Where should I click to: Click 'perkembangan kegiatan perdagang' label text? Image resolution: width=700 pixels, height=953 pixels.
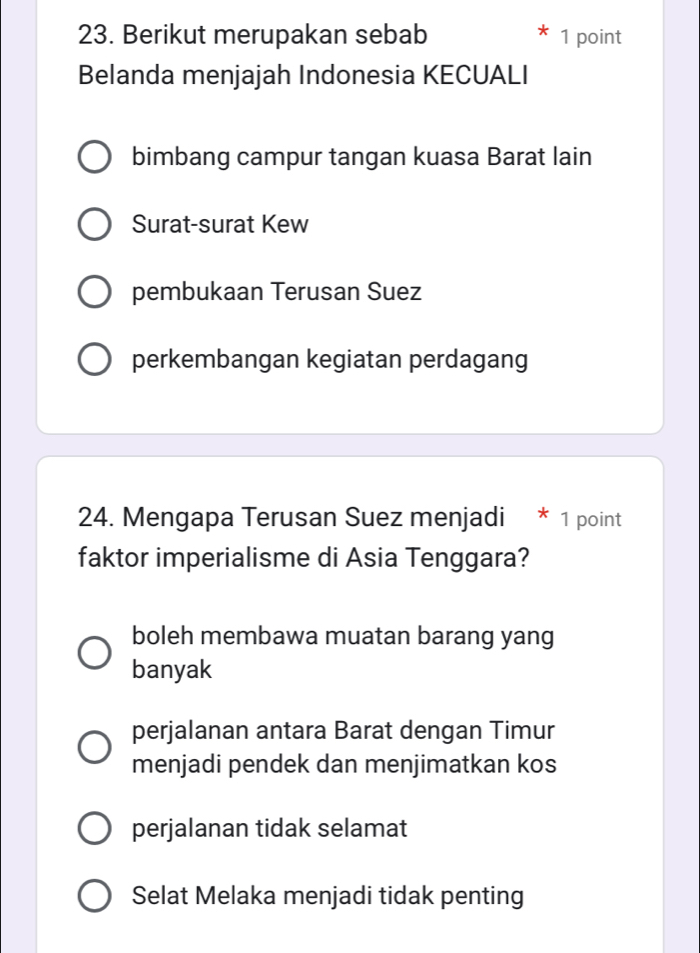point(330,360)
